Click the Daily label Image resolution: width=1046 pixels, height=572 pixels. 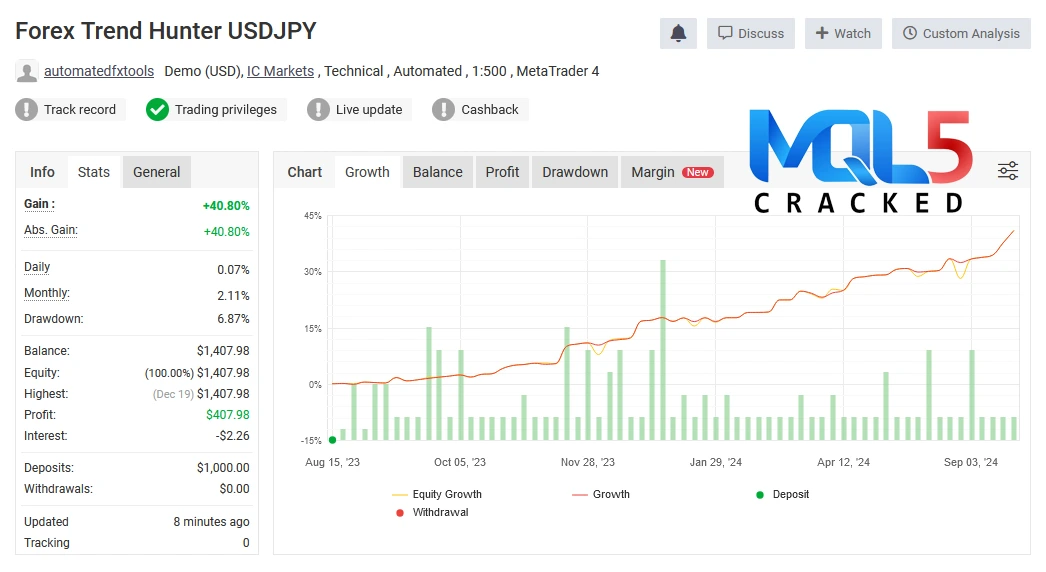point(37,267)
